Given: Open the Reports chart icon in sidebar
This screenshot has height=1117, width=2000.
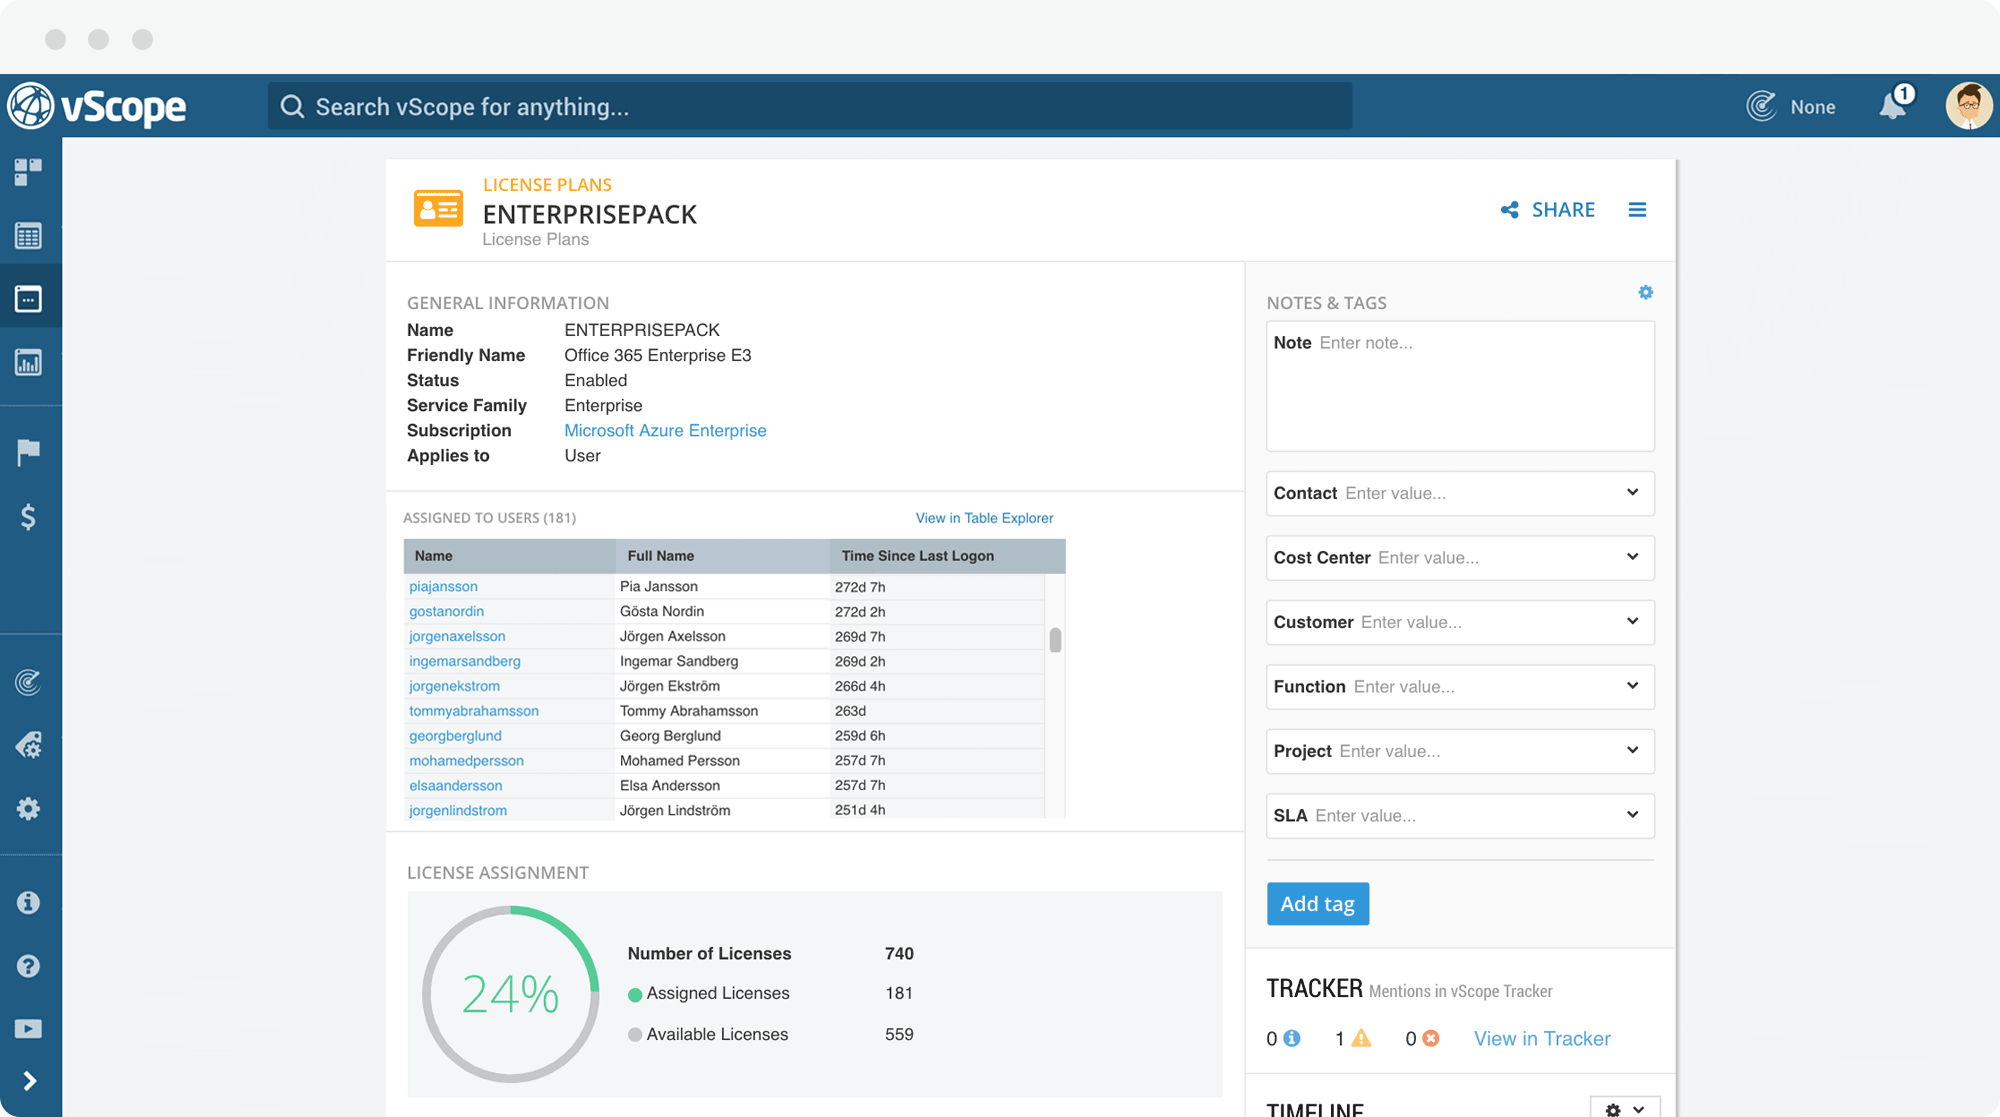Looking at the screenshot, I should [x=28, y=362].
